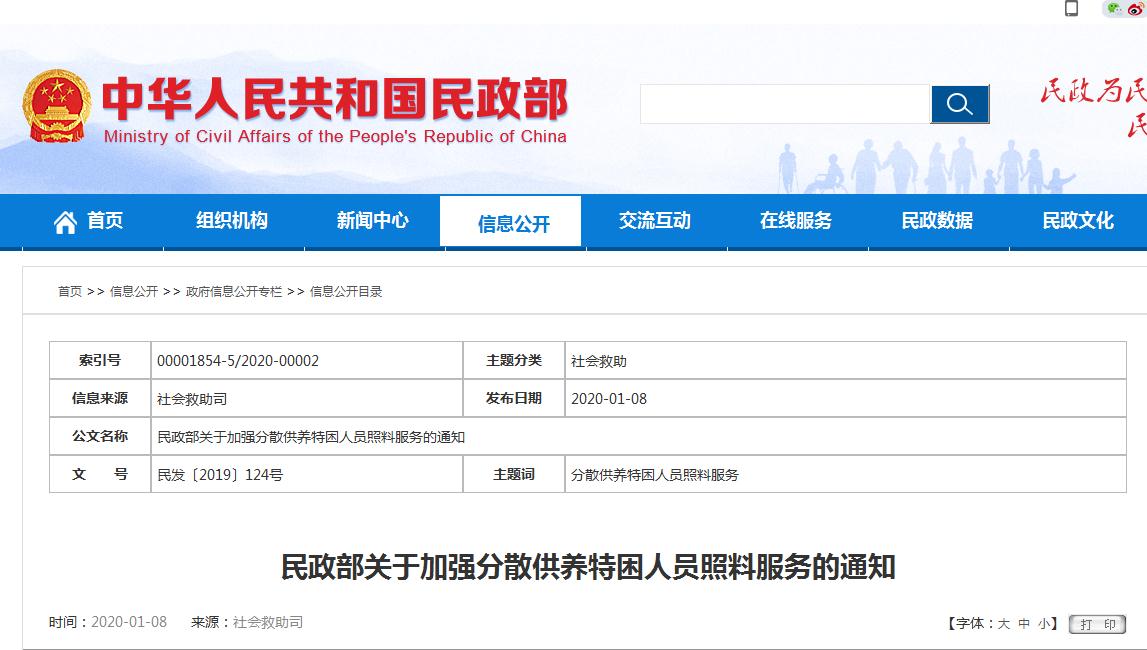Click the national emblem logo
This screenshot has height=650, width=1147.
tap(57, 106)
